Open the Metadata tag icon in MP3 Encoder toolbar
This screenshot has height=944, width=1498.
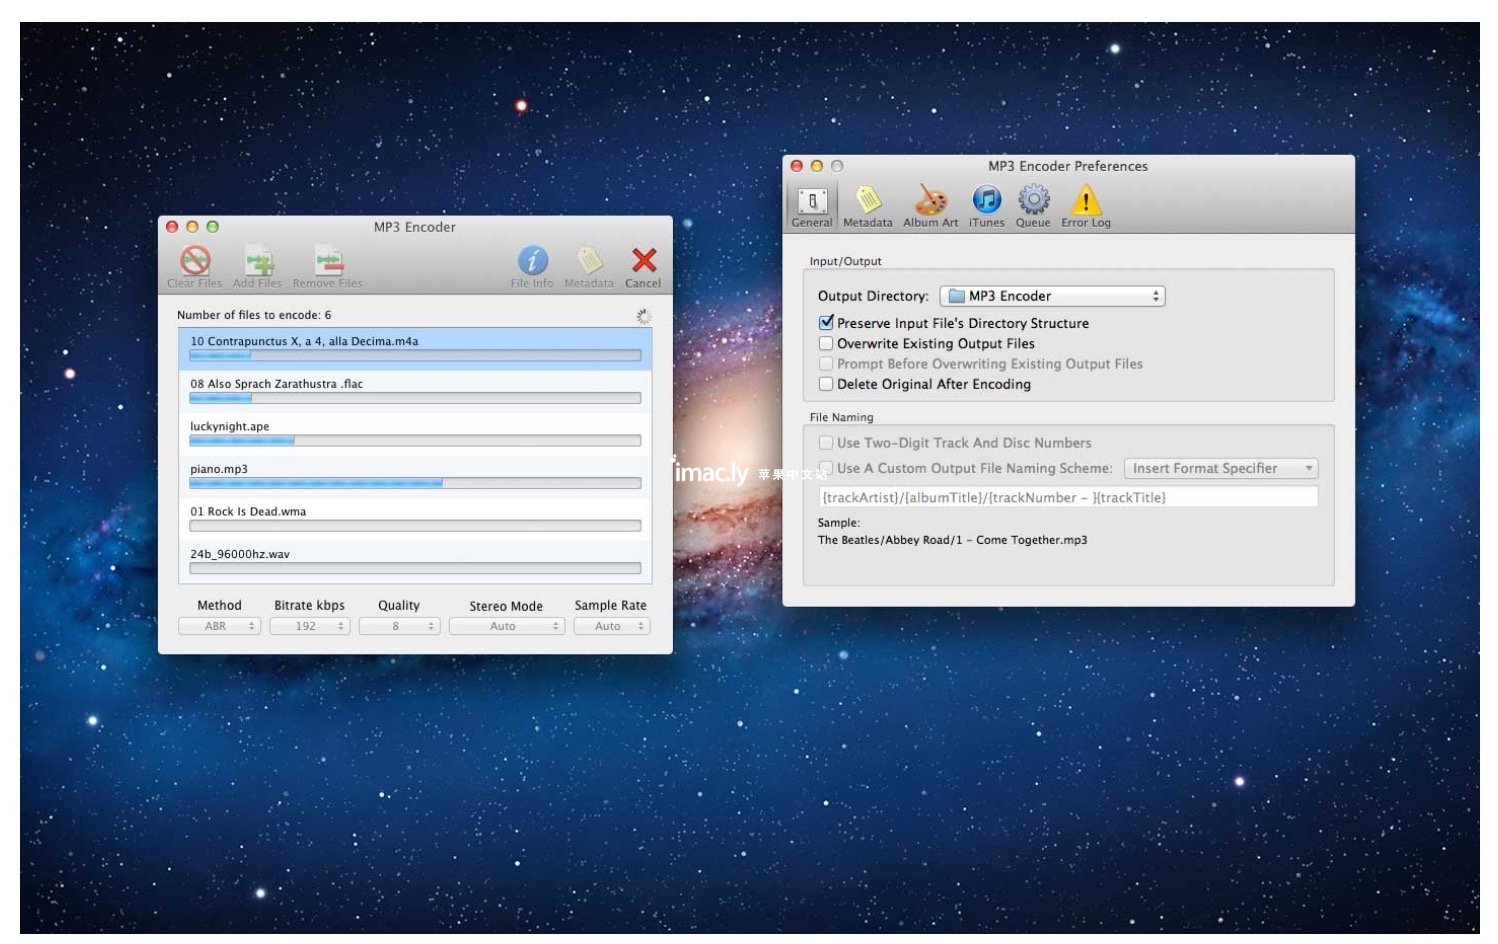click(589, 261)
